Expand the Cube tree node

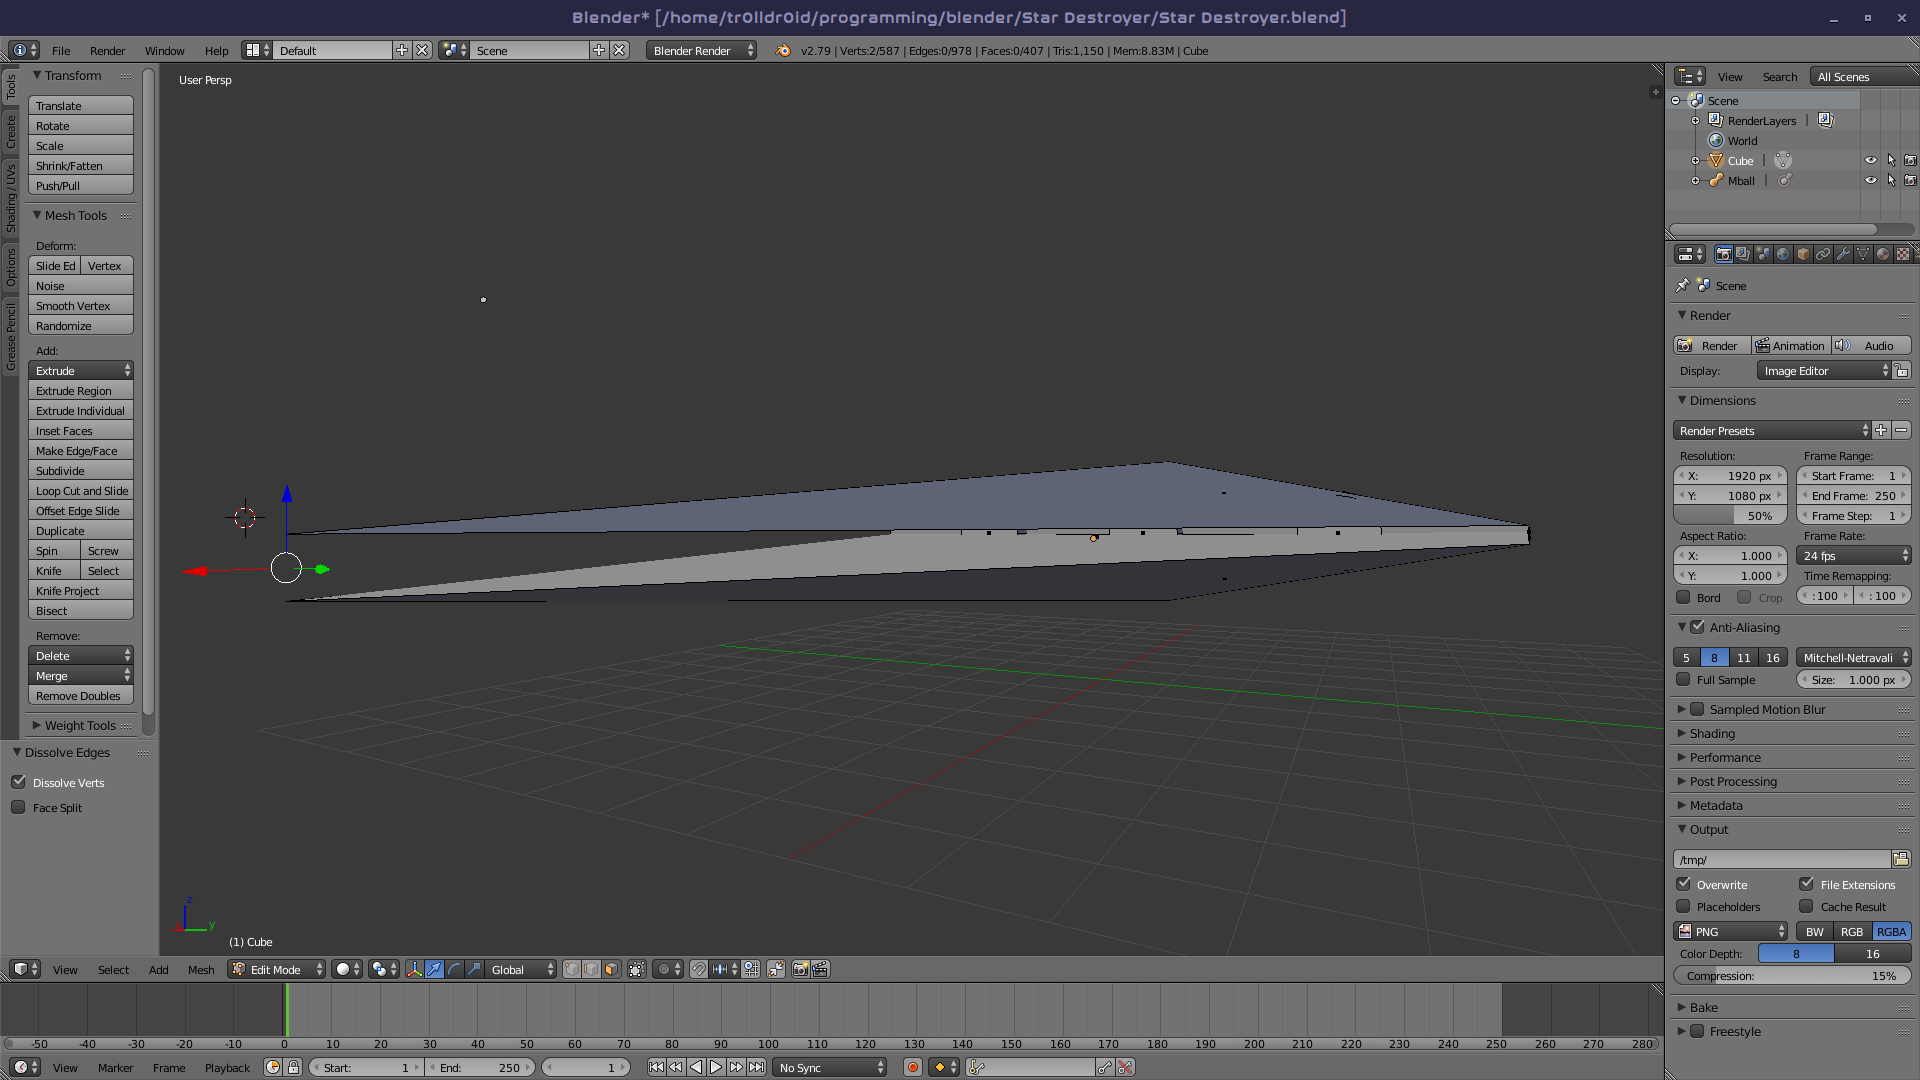point(1696,161)
